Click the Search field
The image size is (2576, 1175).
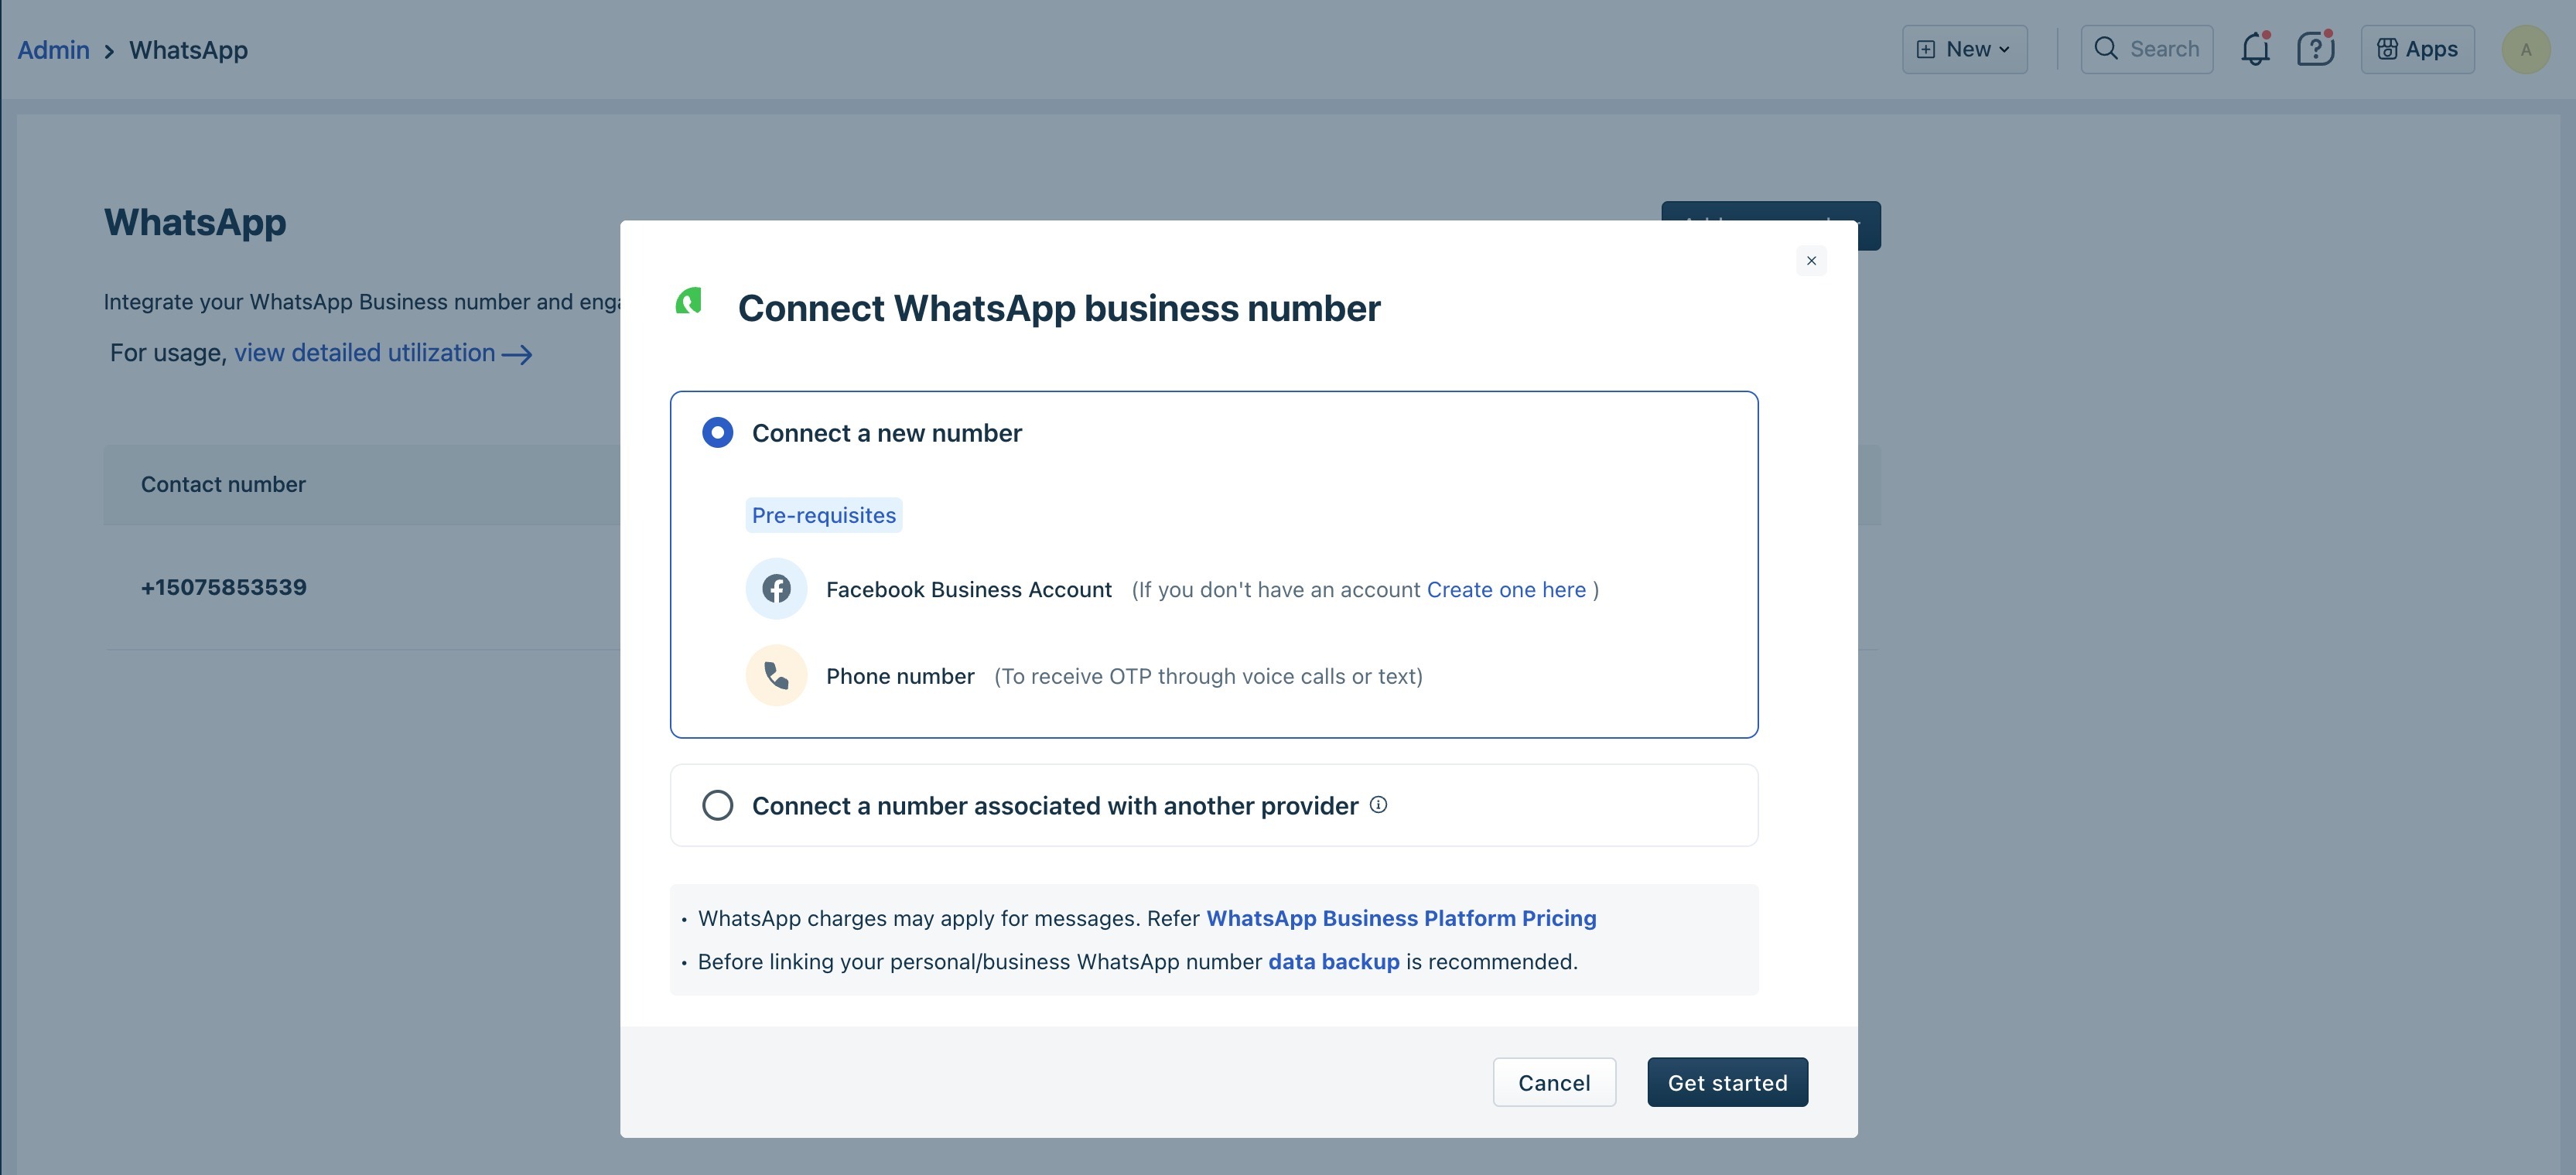(2147, 49)
